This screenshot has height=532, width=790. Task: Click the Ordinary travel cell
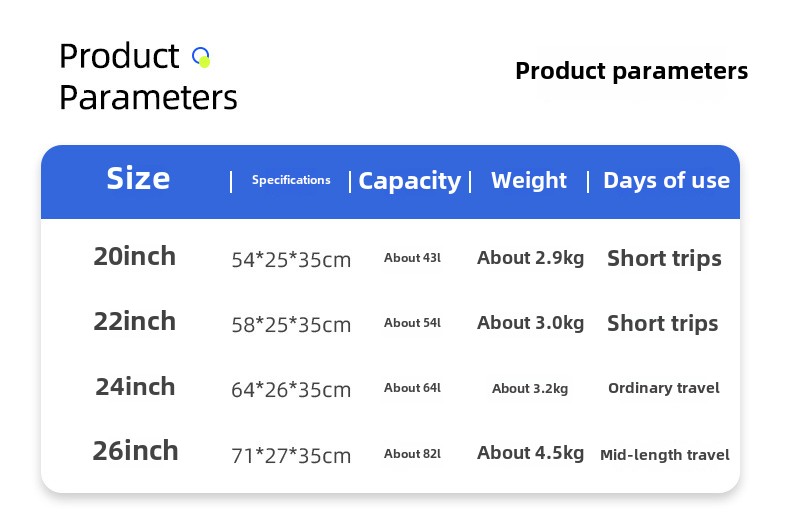[663, 388]
